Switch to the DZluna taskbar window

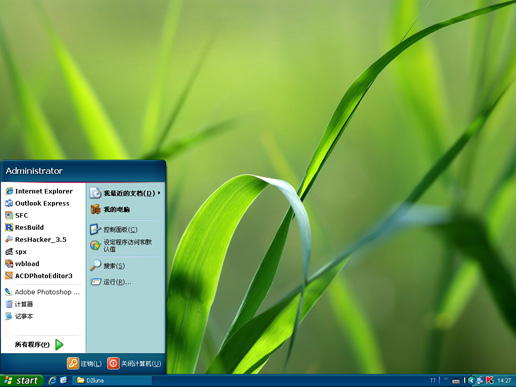[112, 380]
